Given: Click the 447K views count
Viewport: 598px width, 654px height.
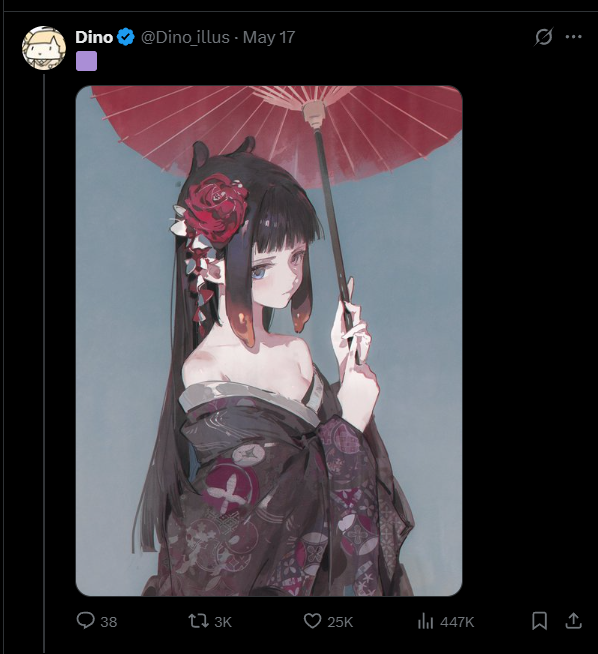Looking at the screenshot, I should [457, 622].
